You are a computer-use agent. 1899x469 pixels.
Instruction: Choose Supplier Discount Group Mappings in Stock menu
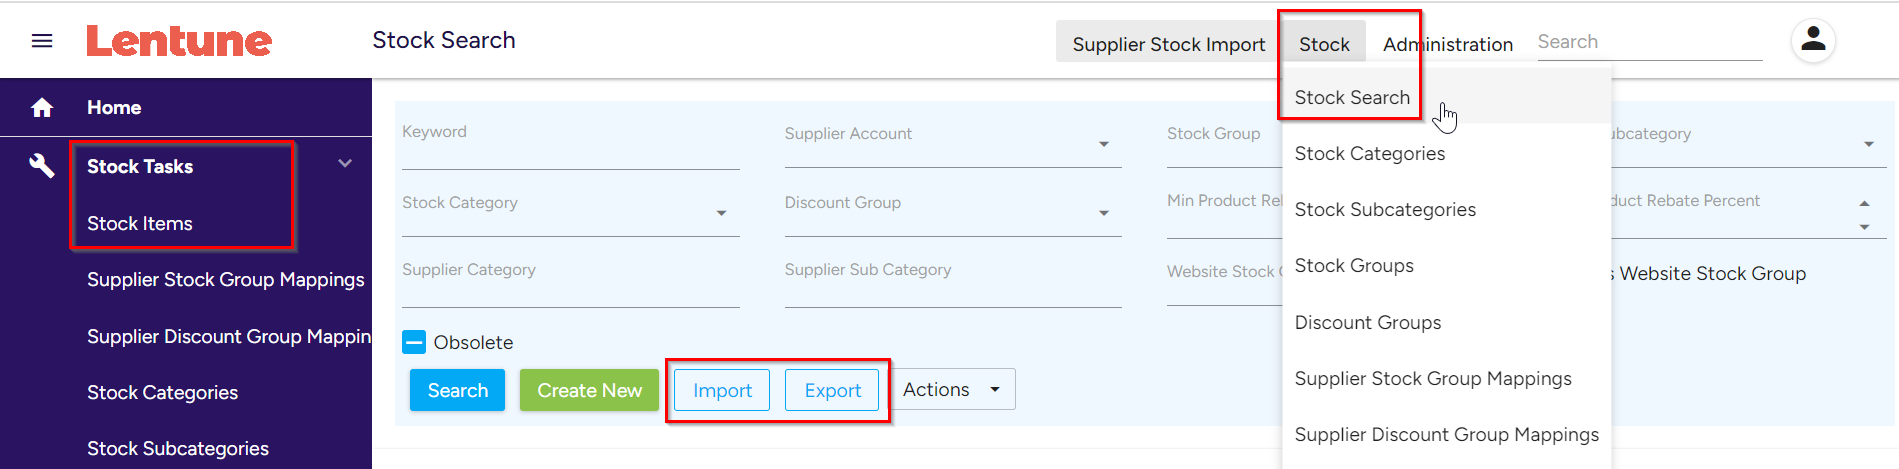coord(1447,434)
